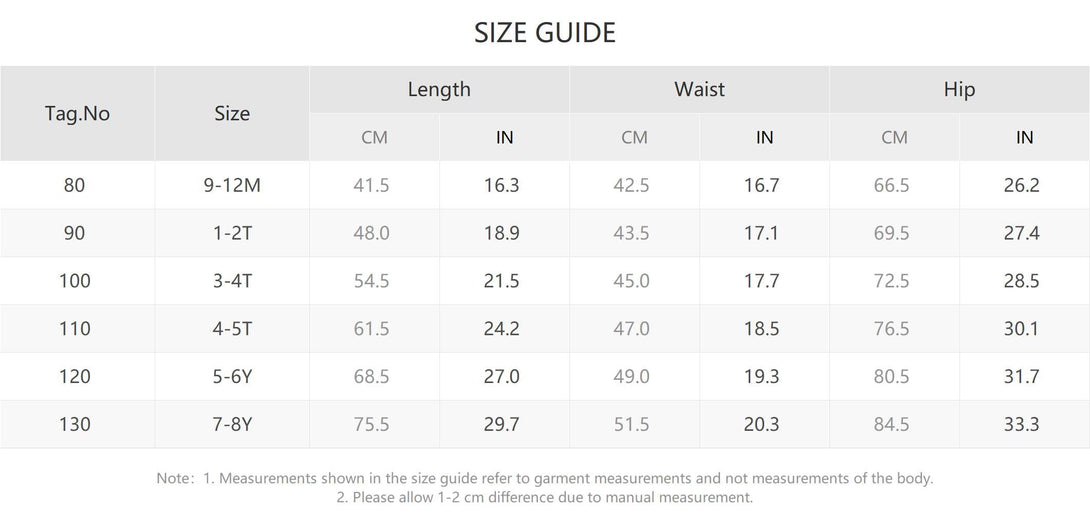This screenshot has width=1090, height=528.
Task: Select tag number 130 cell
Action: (x=75, y=425)
